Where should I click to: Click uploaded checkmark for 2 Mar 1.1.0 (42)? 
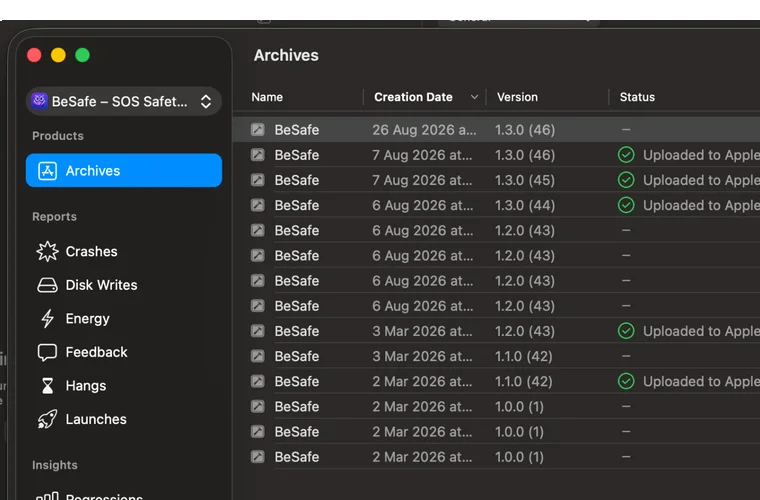(626, 381)
